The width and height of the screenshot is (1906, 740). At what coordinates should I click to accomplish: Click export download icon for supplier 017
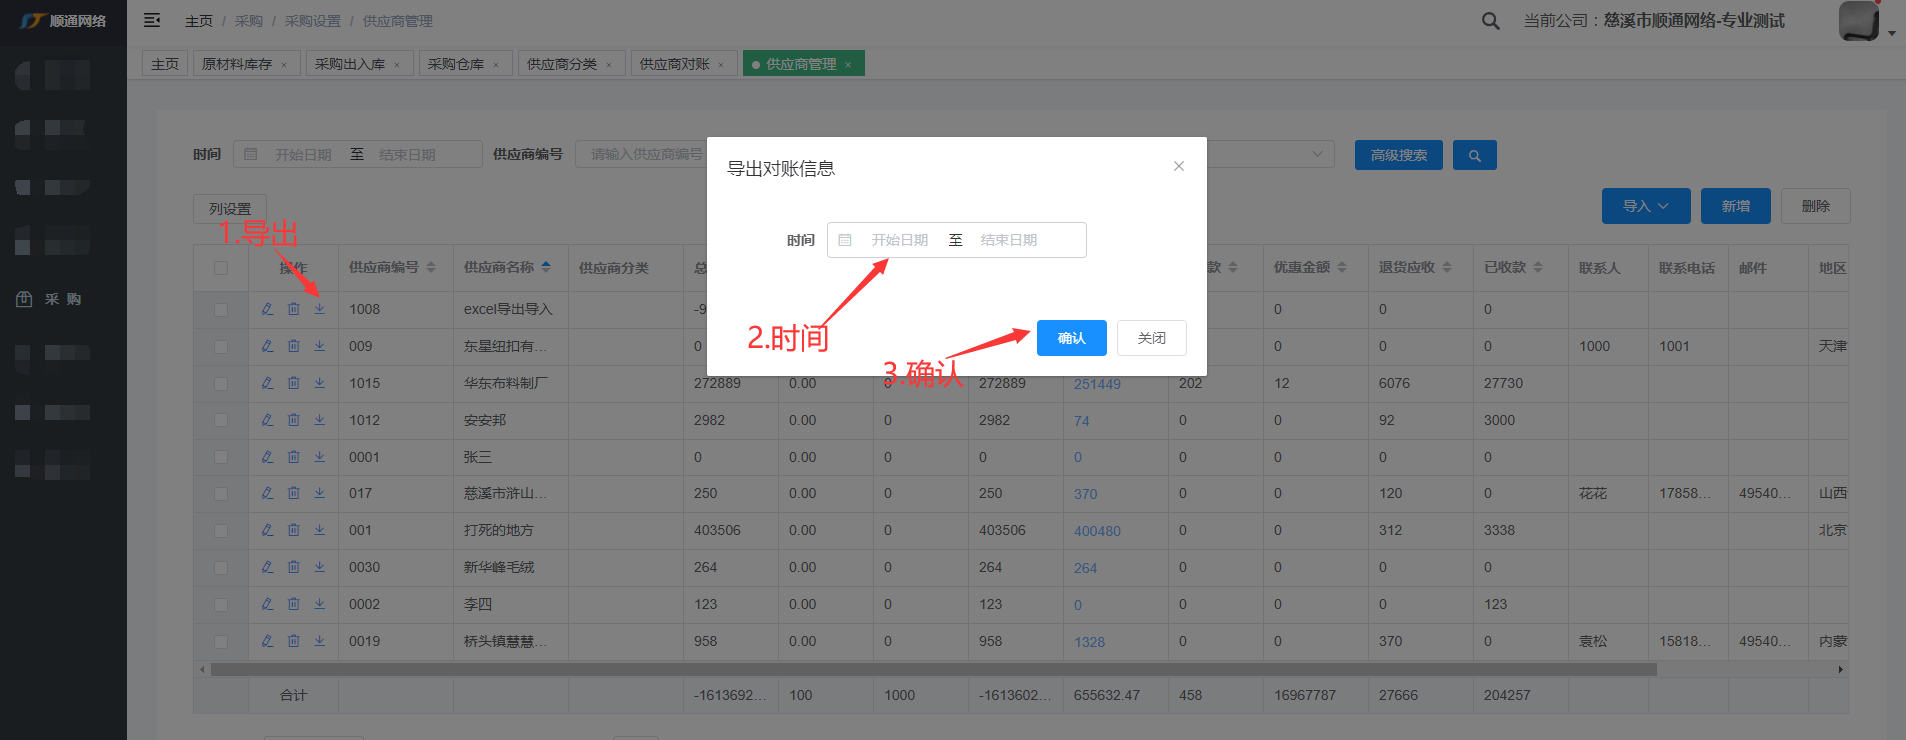point(320,493)
